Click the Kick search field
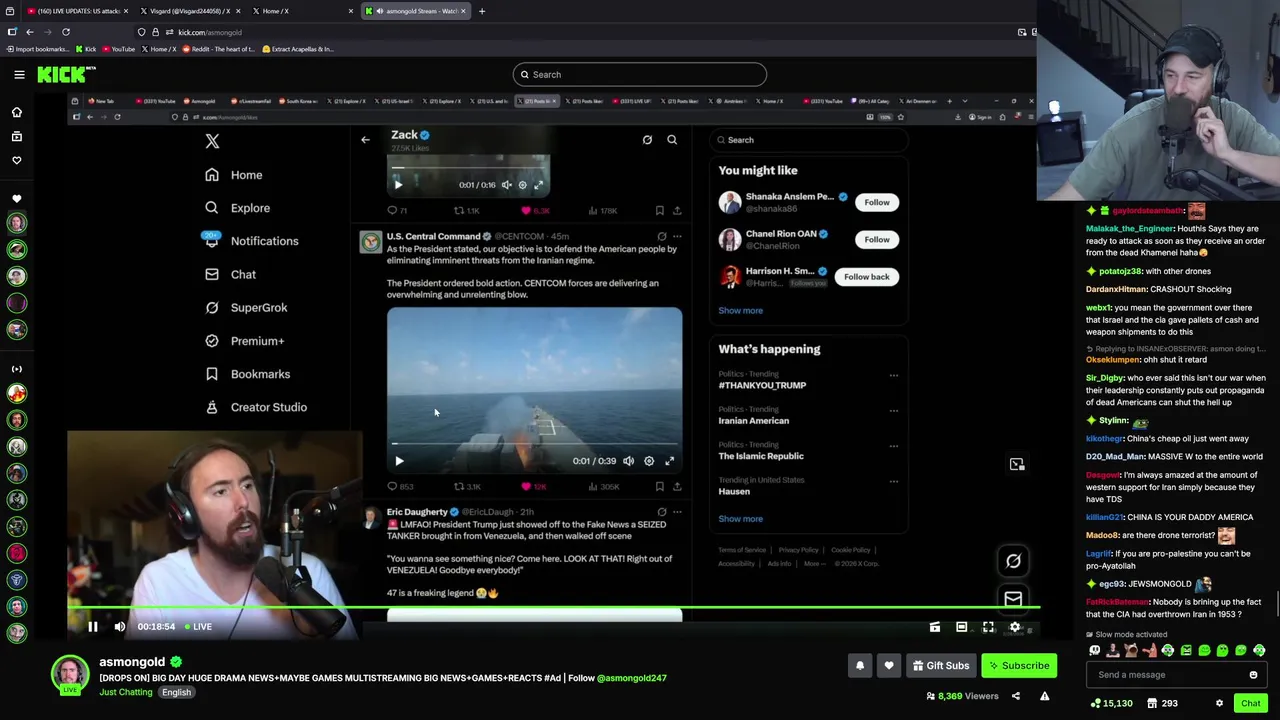 pos(640,74)
